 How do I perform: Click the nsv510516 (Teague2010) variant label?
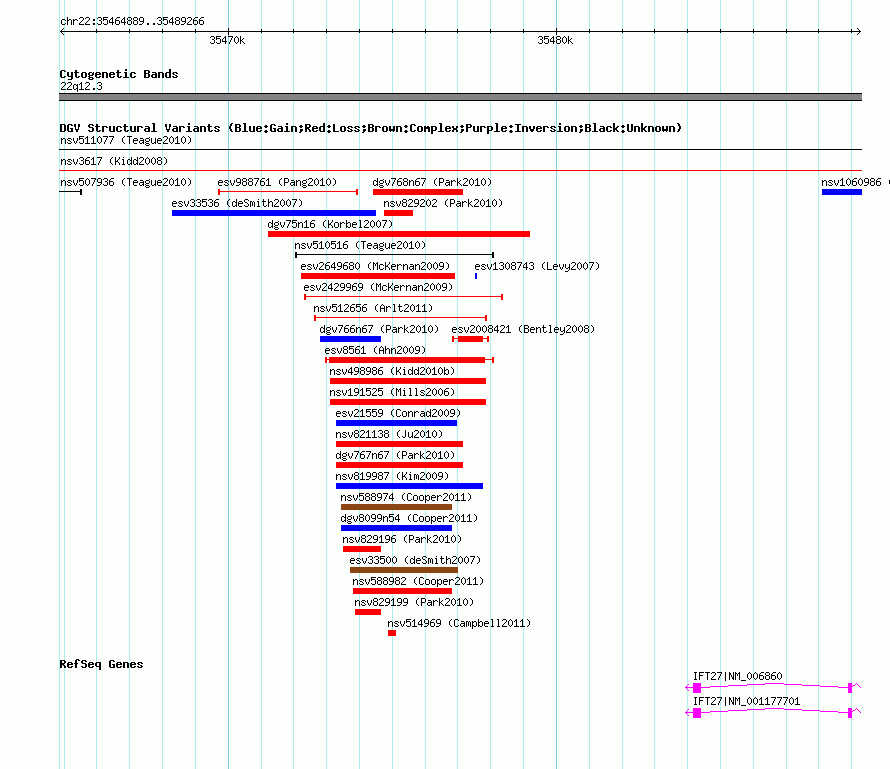click(360, 245)
